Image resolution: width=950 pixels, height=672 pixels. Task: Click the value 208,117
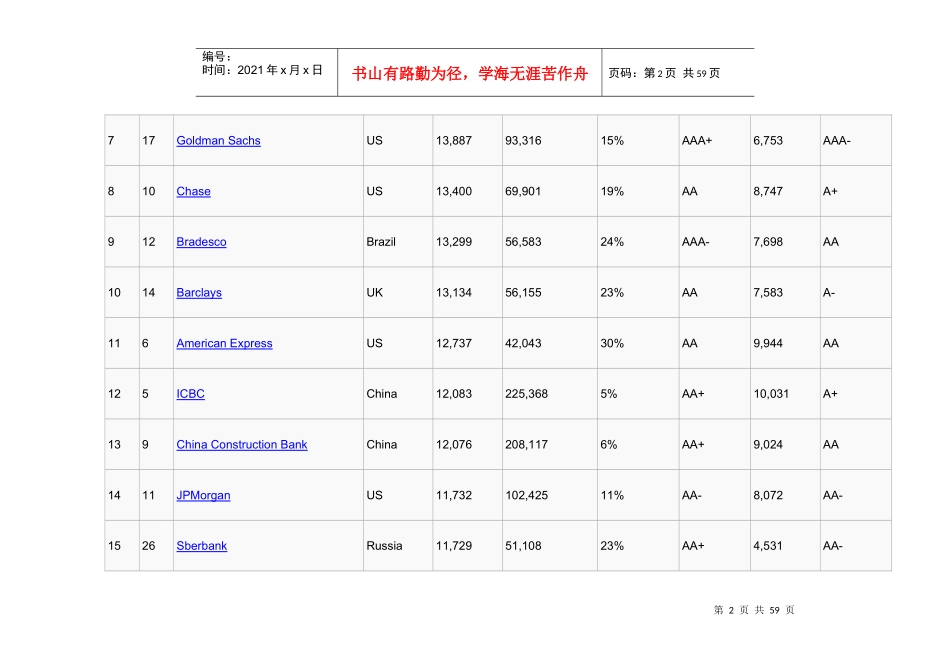coord(526,445)
